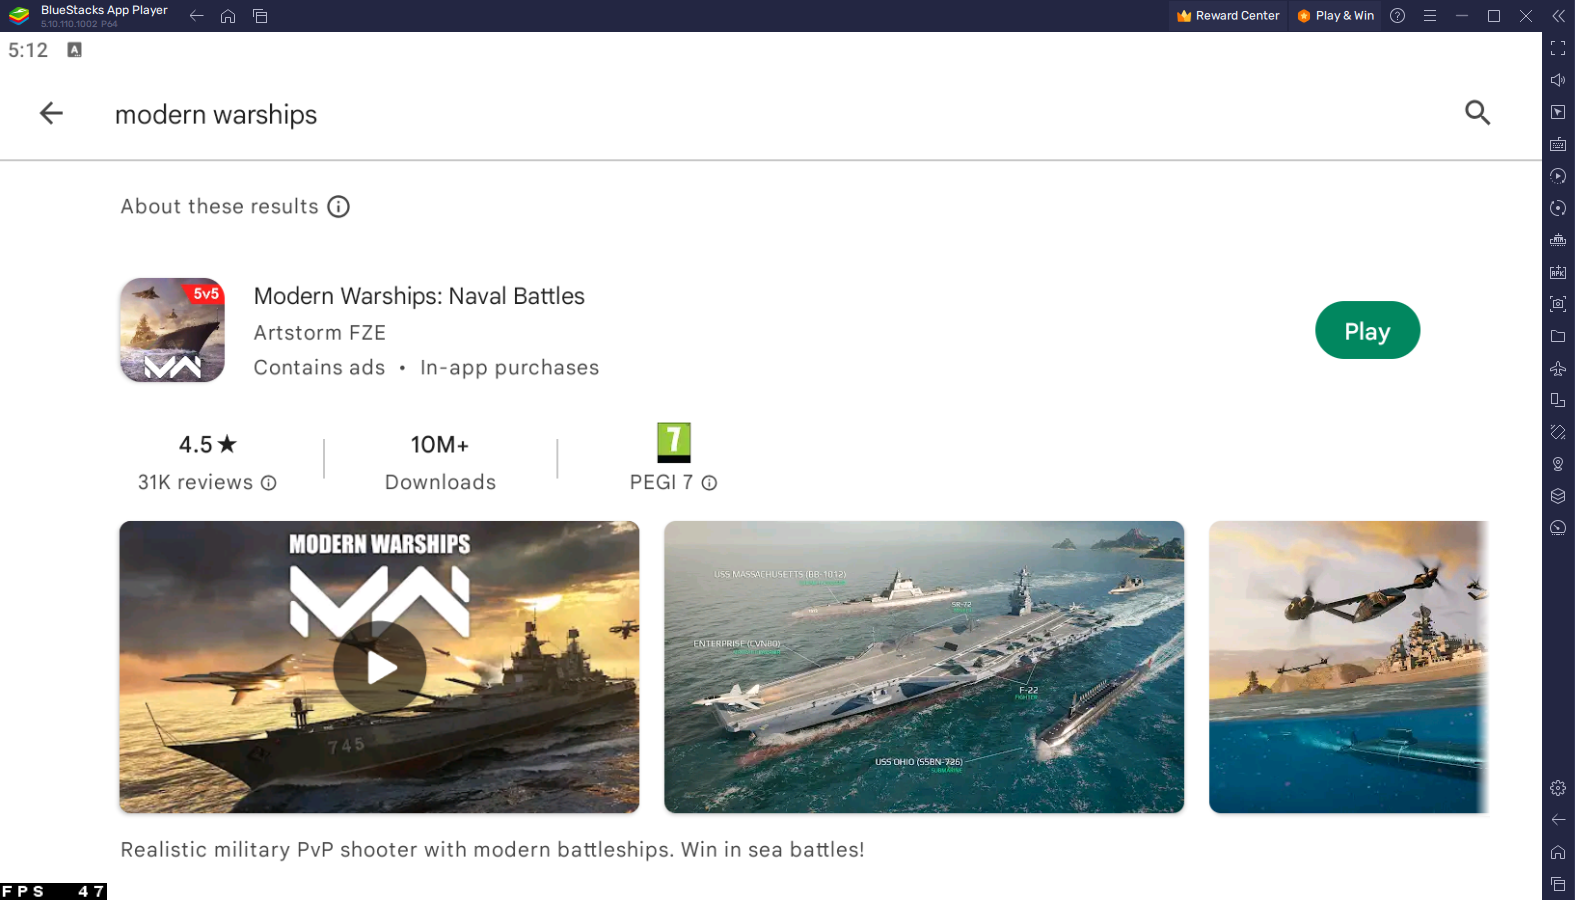
Task: Go to BlueStacks home from title bar
Action: tap(228, 16)
